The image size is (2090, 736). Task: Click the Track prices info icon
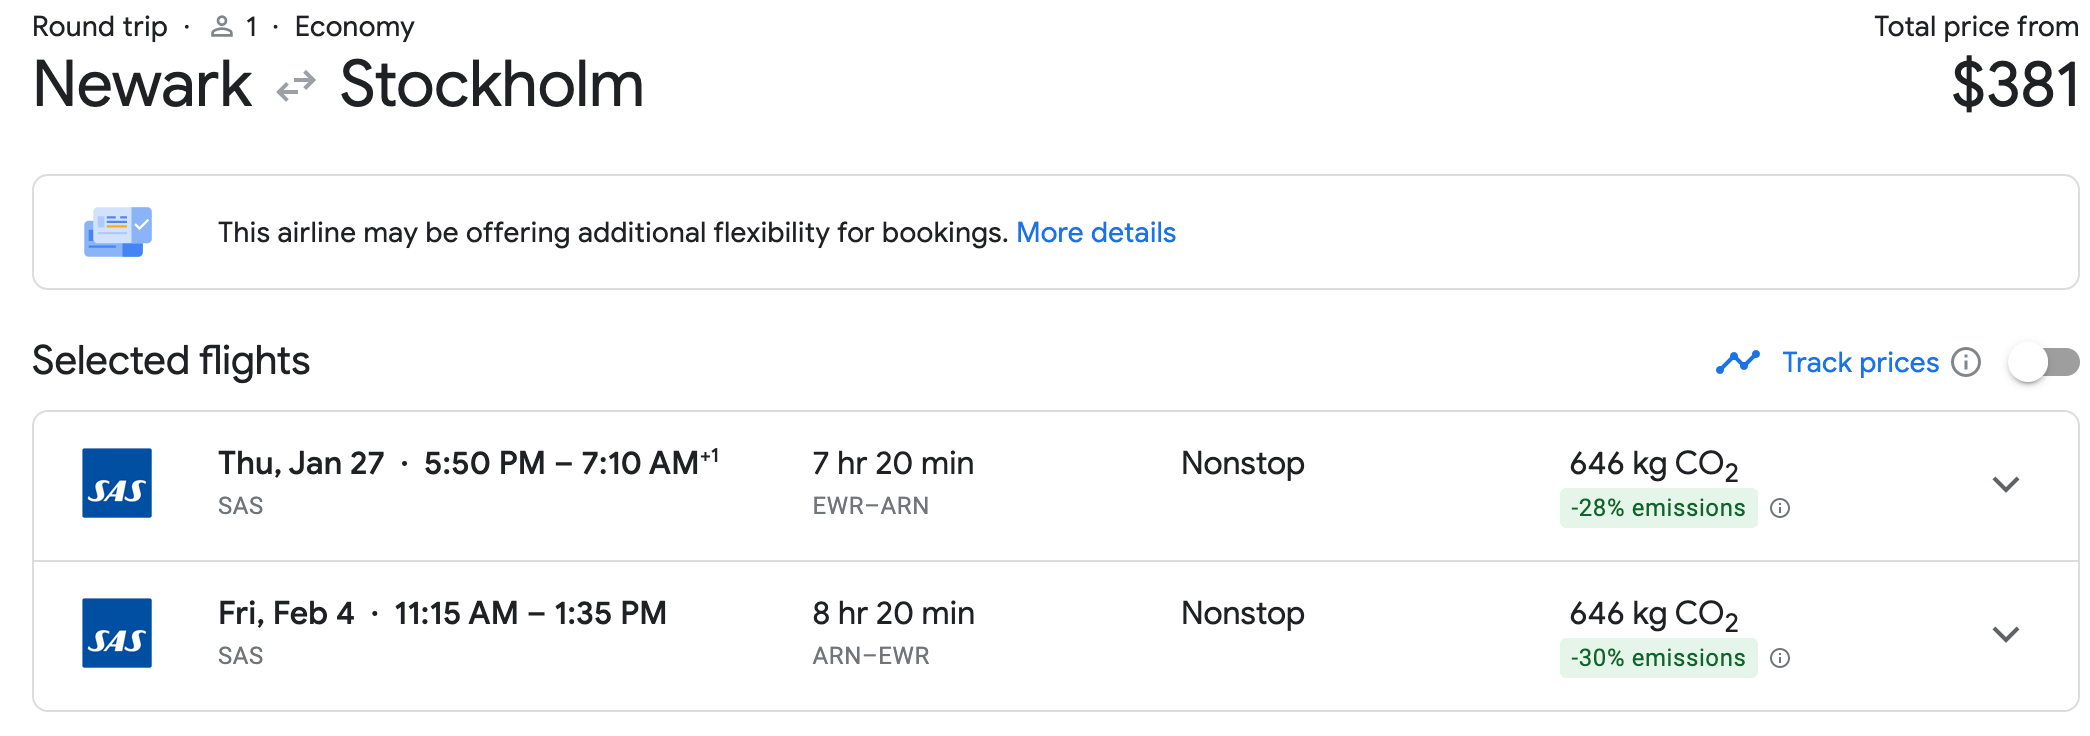1966,362
